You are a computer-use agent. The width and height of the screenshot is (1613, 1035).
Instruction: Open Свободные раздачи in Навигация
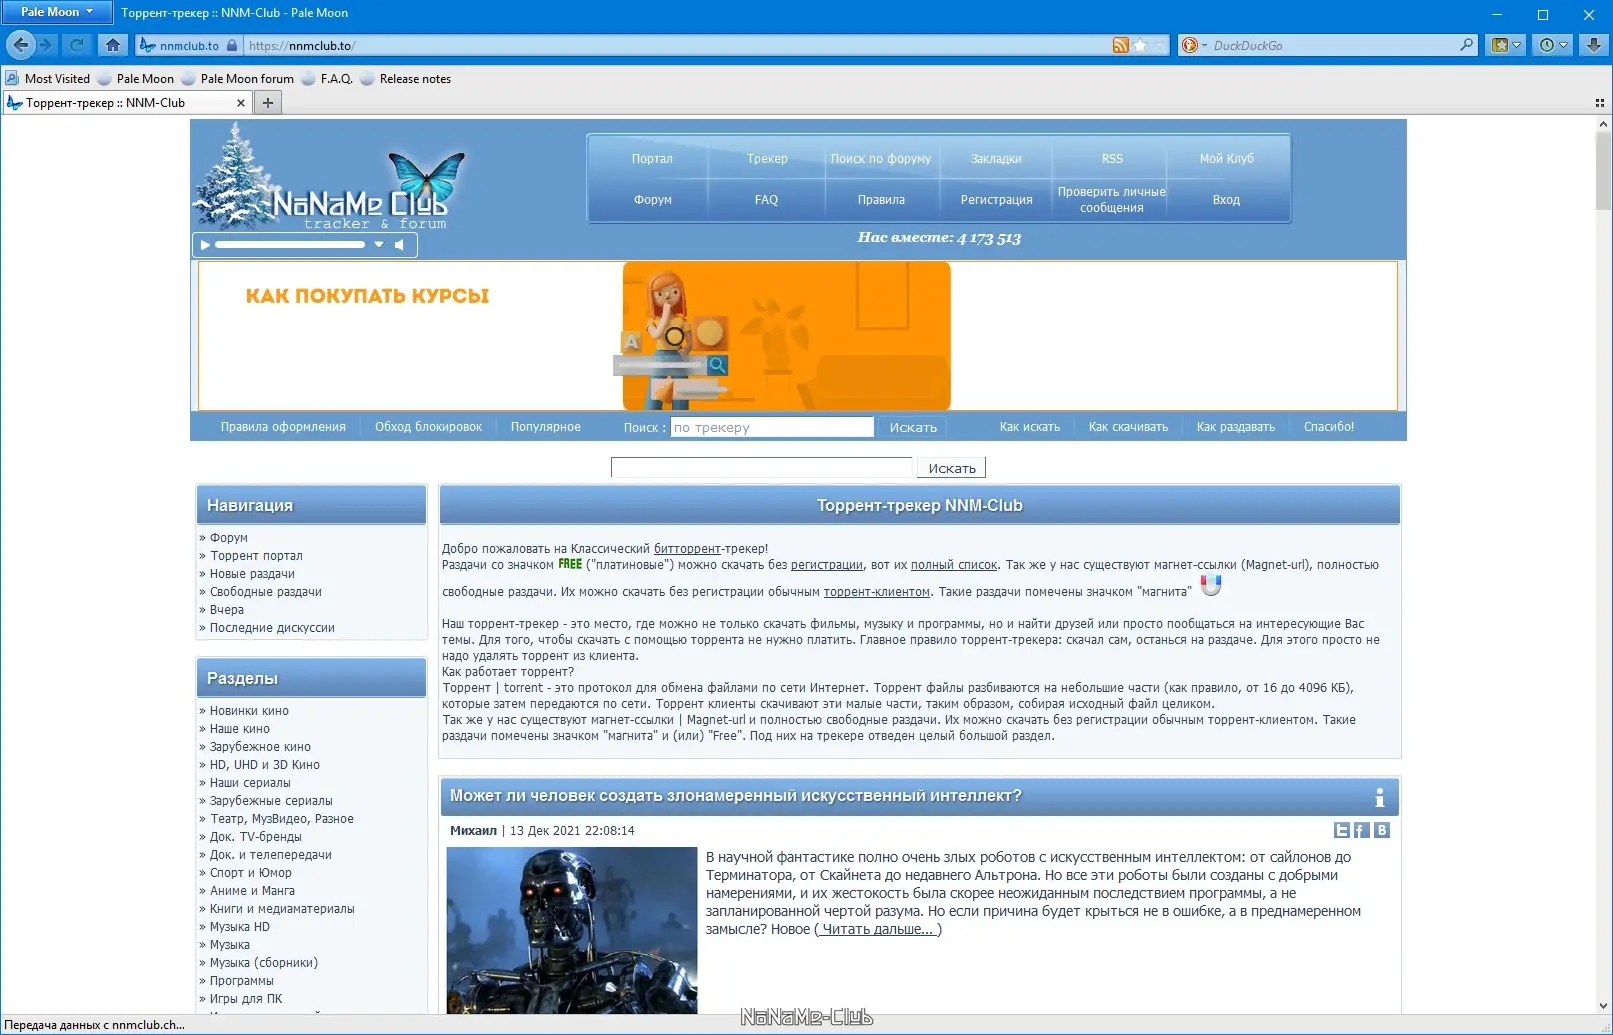click(x=266, y=592)
